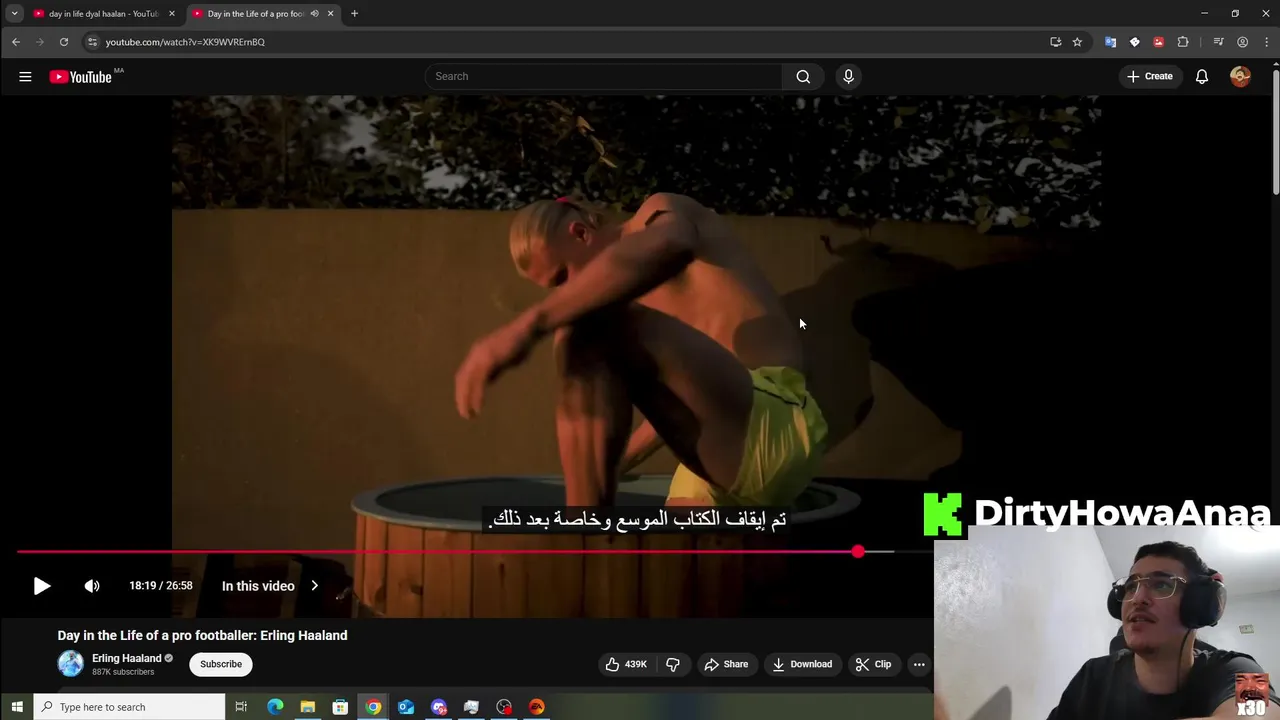Viewport: 1280px width, 720px height.
Task: Start voice search with microphone icon
Action: click(x=848, y=76)
